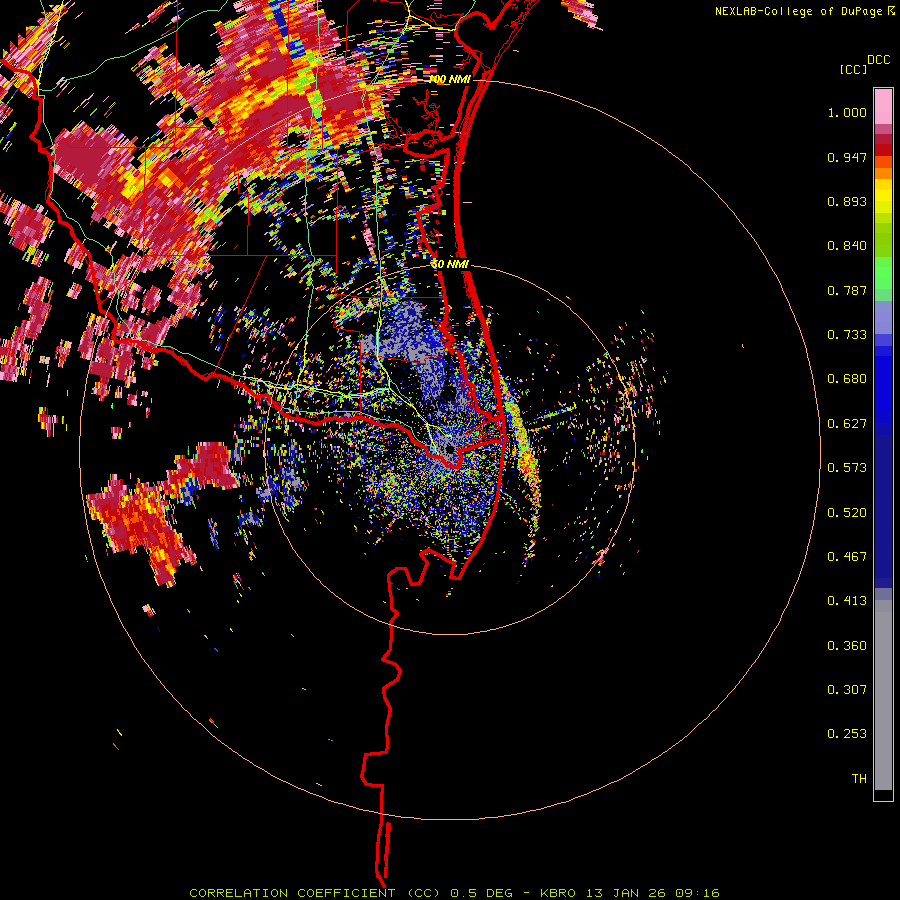Click the pink top segment of color bar
900x900 pixels.
click(883, 106)
